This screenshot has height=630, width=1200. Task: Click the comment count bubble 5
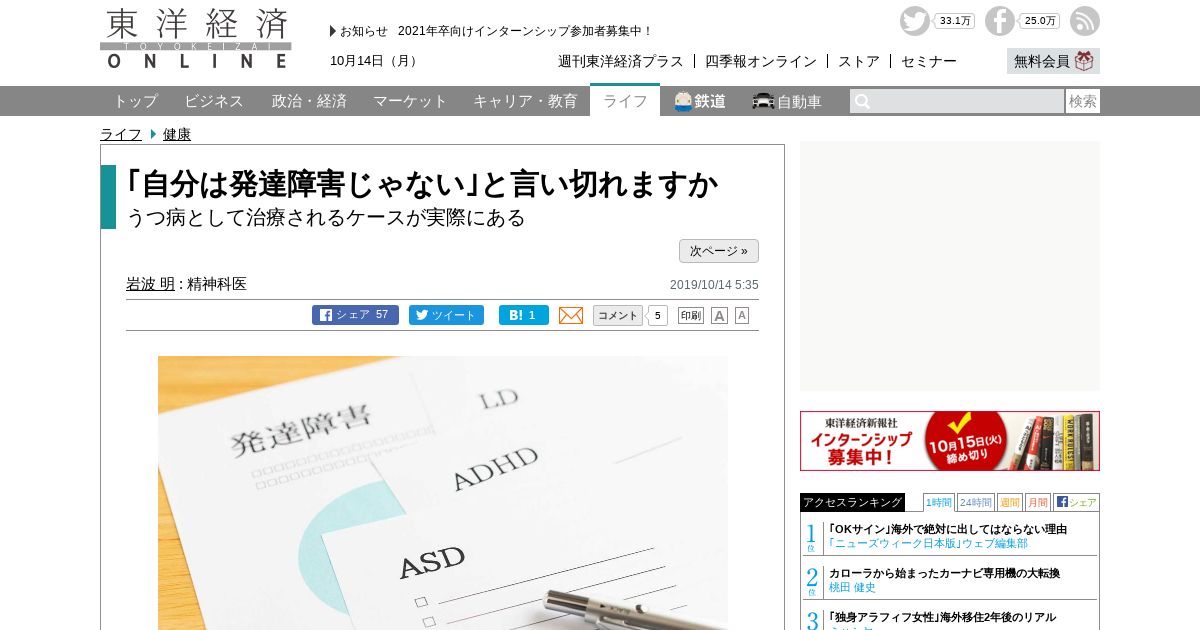pos(657,315)
